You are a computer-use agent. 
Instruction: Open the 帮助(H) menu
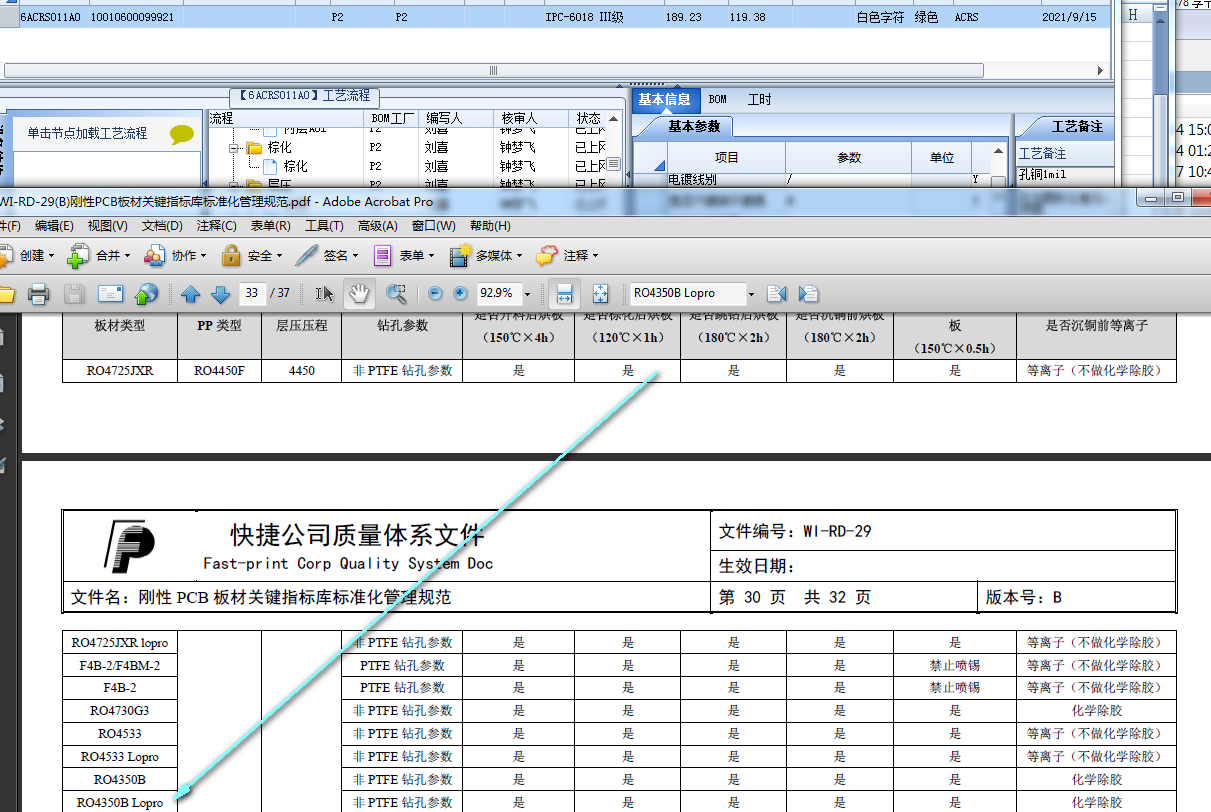point(490,226)
